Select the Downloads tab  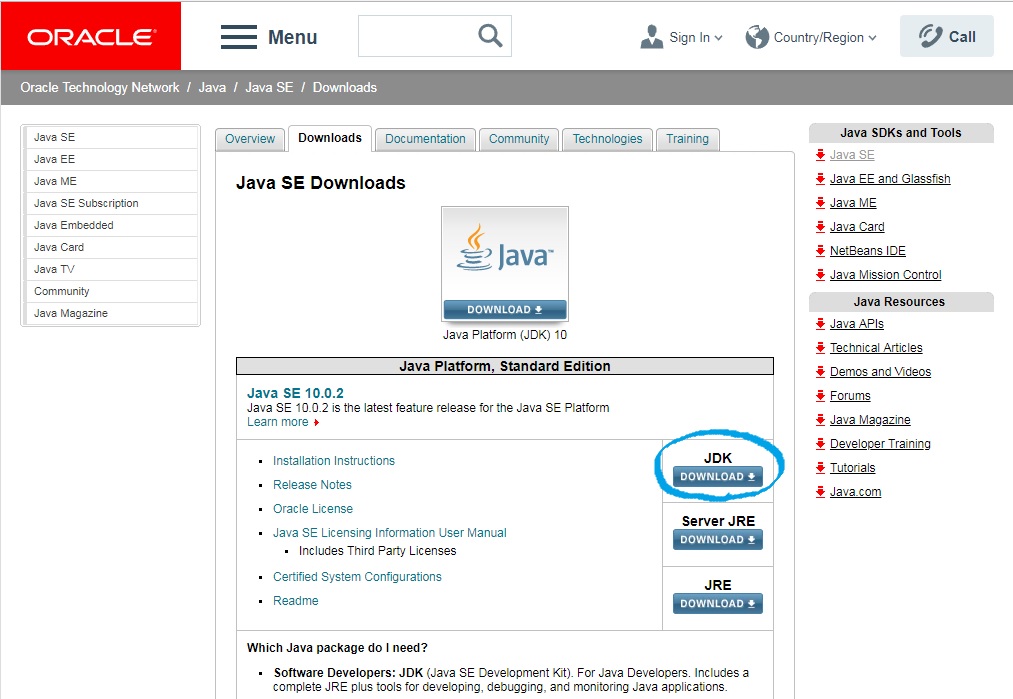coord(330,138)
